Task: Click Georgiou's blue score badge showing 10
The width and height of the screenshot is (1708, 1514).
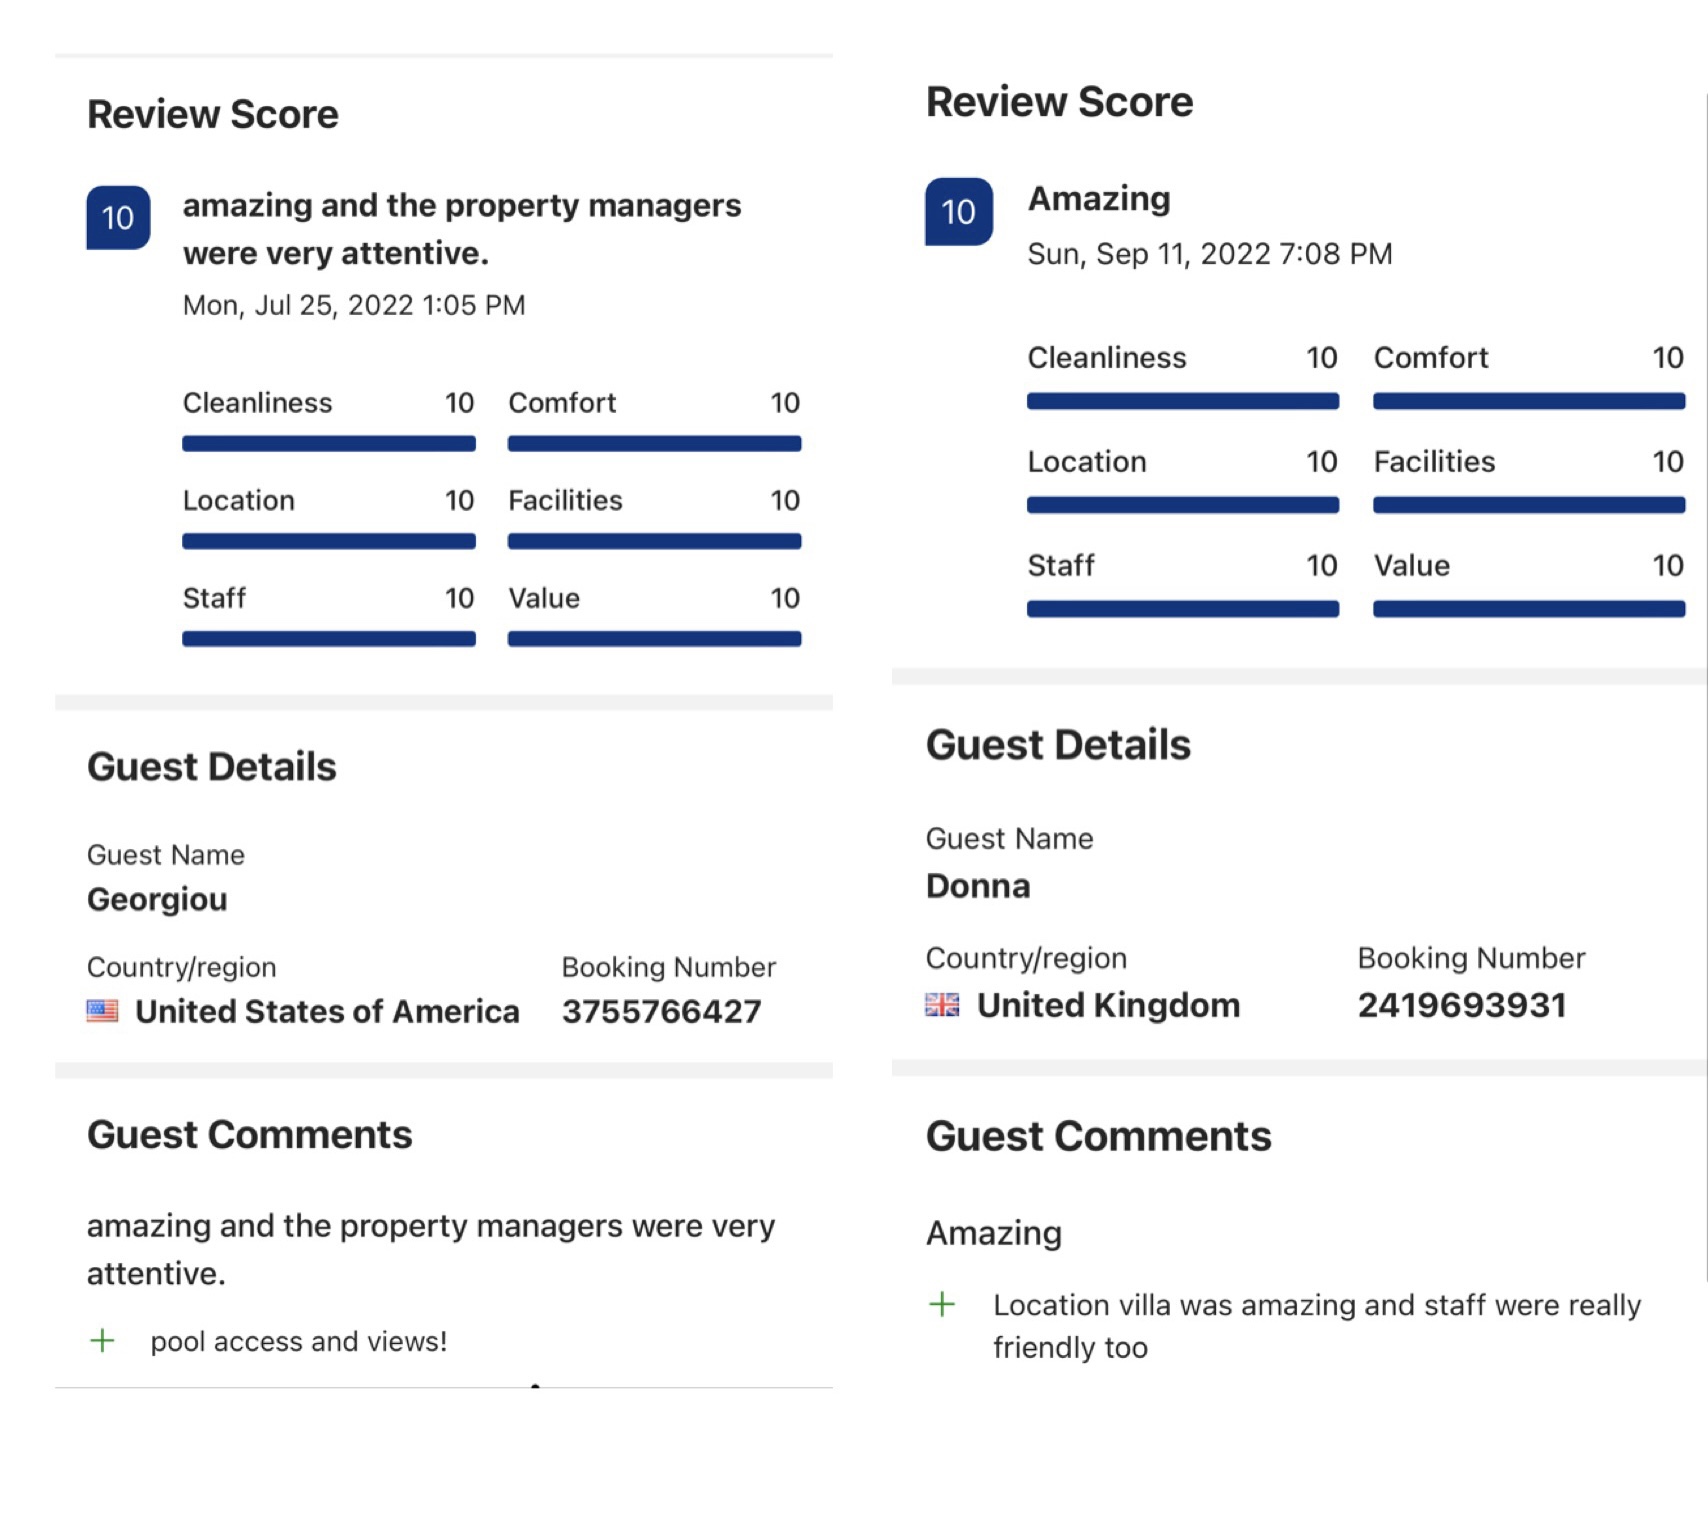Action: (x=118, y=217)
